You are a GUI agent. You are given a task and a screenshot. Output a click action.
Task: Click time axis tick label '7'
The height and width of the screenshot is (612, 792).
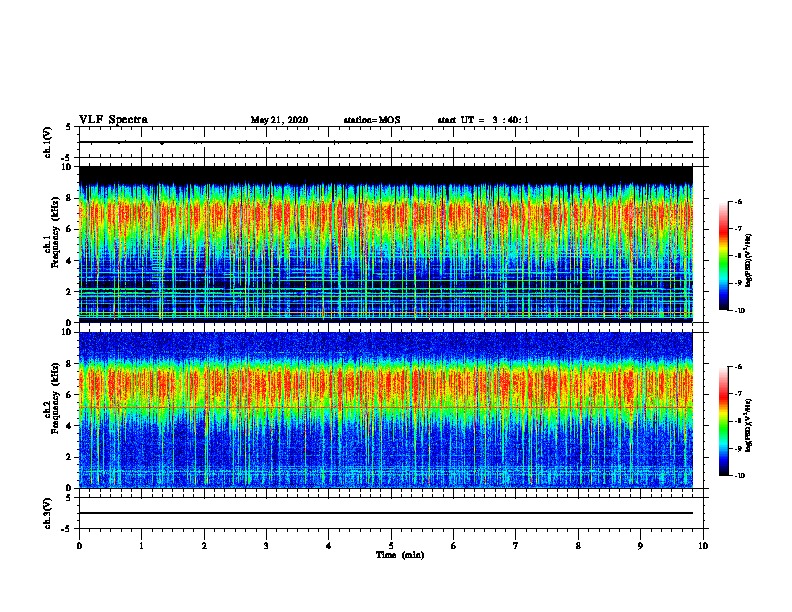pos(516,546)
